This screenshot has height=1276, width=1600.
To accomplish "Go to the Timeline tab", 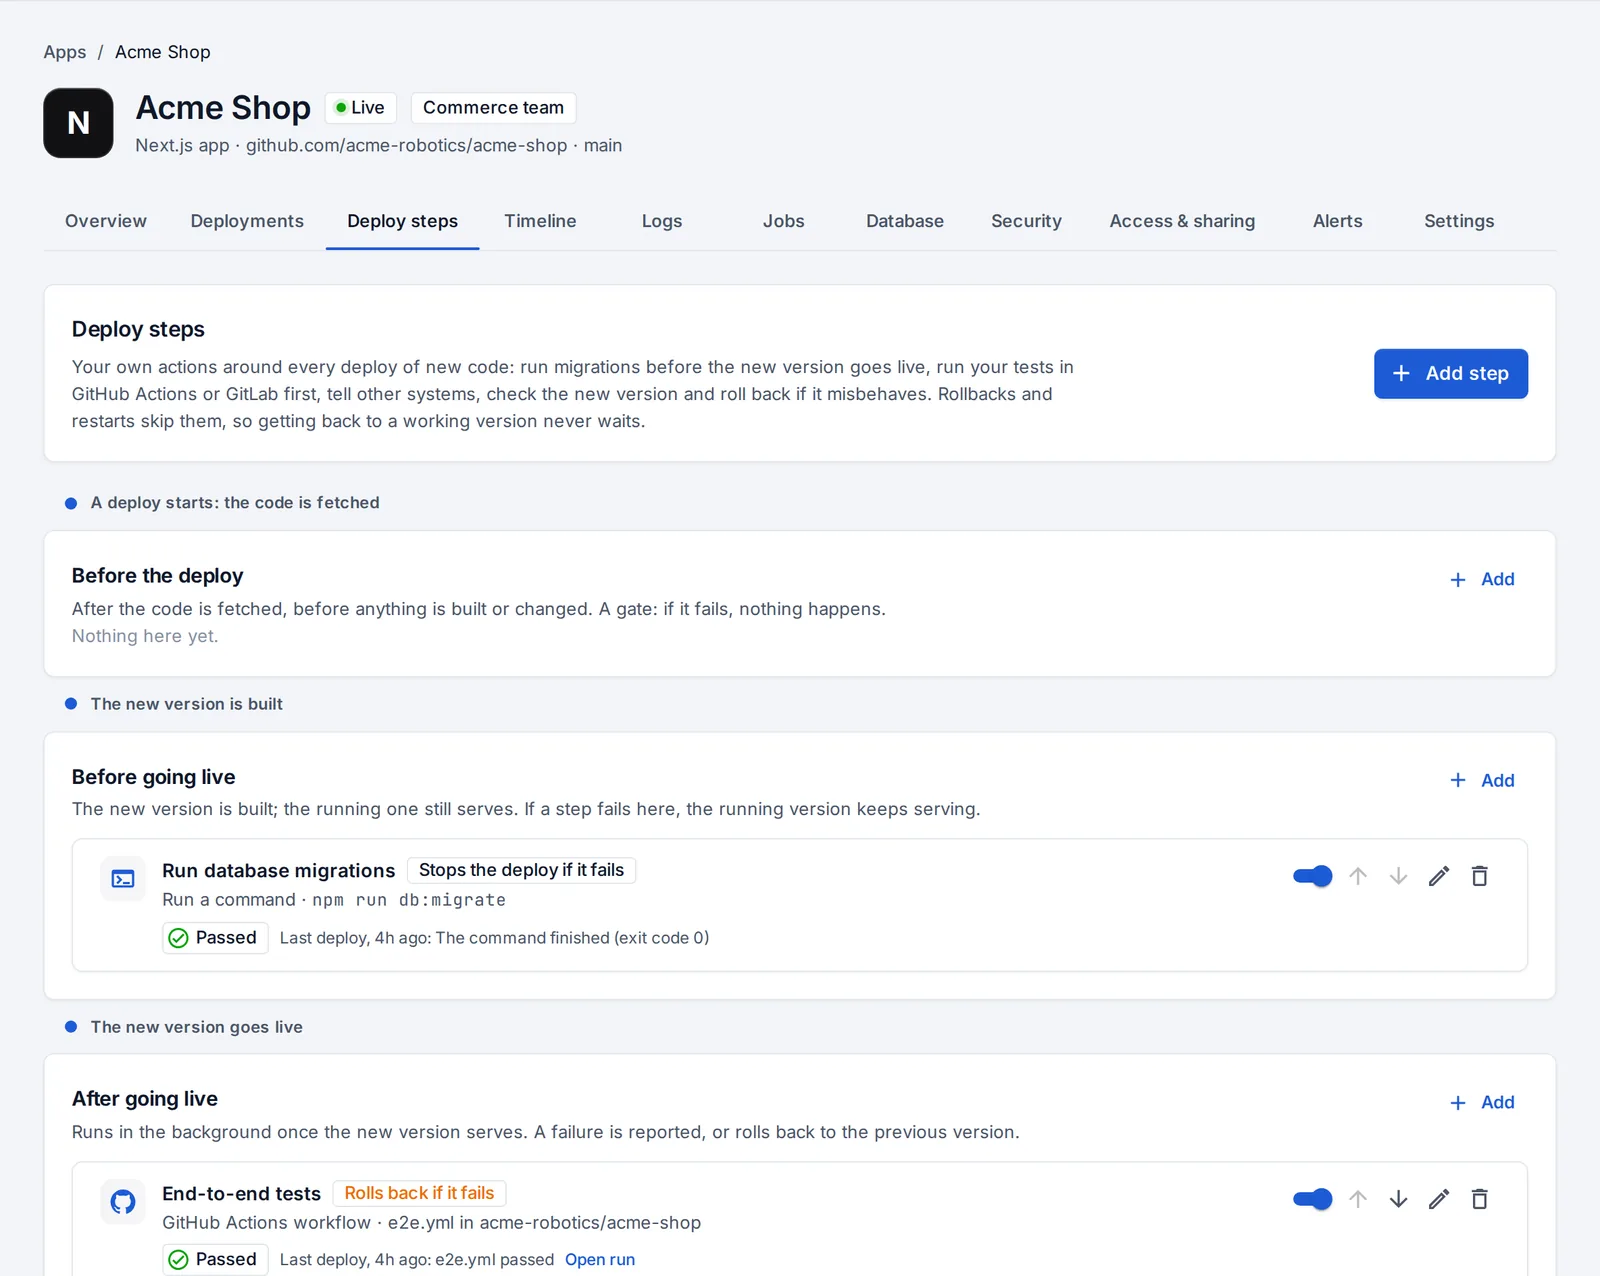I will 540,221.
